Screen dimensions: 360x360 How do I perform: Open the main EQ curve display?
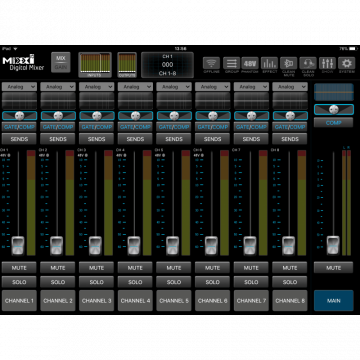pos(334,92)
